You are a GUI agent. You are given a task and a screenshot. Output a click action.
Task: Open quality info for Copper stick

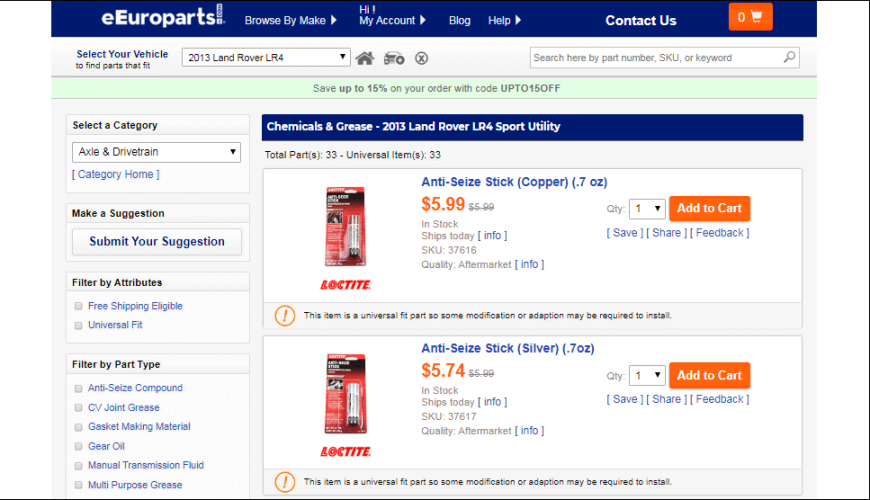click(x=529, y=264)
